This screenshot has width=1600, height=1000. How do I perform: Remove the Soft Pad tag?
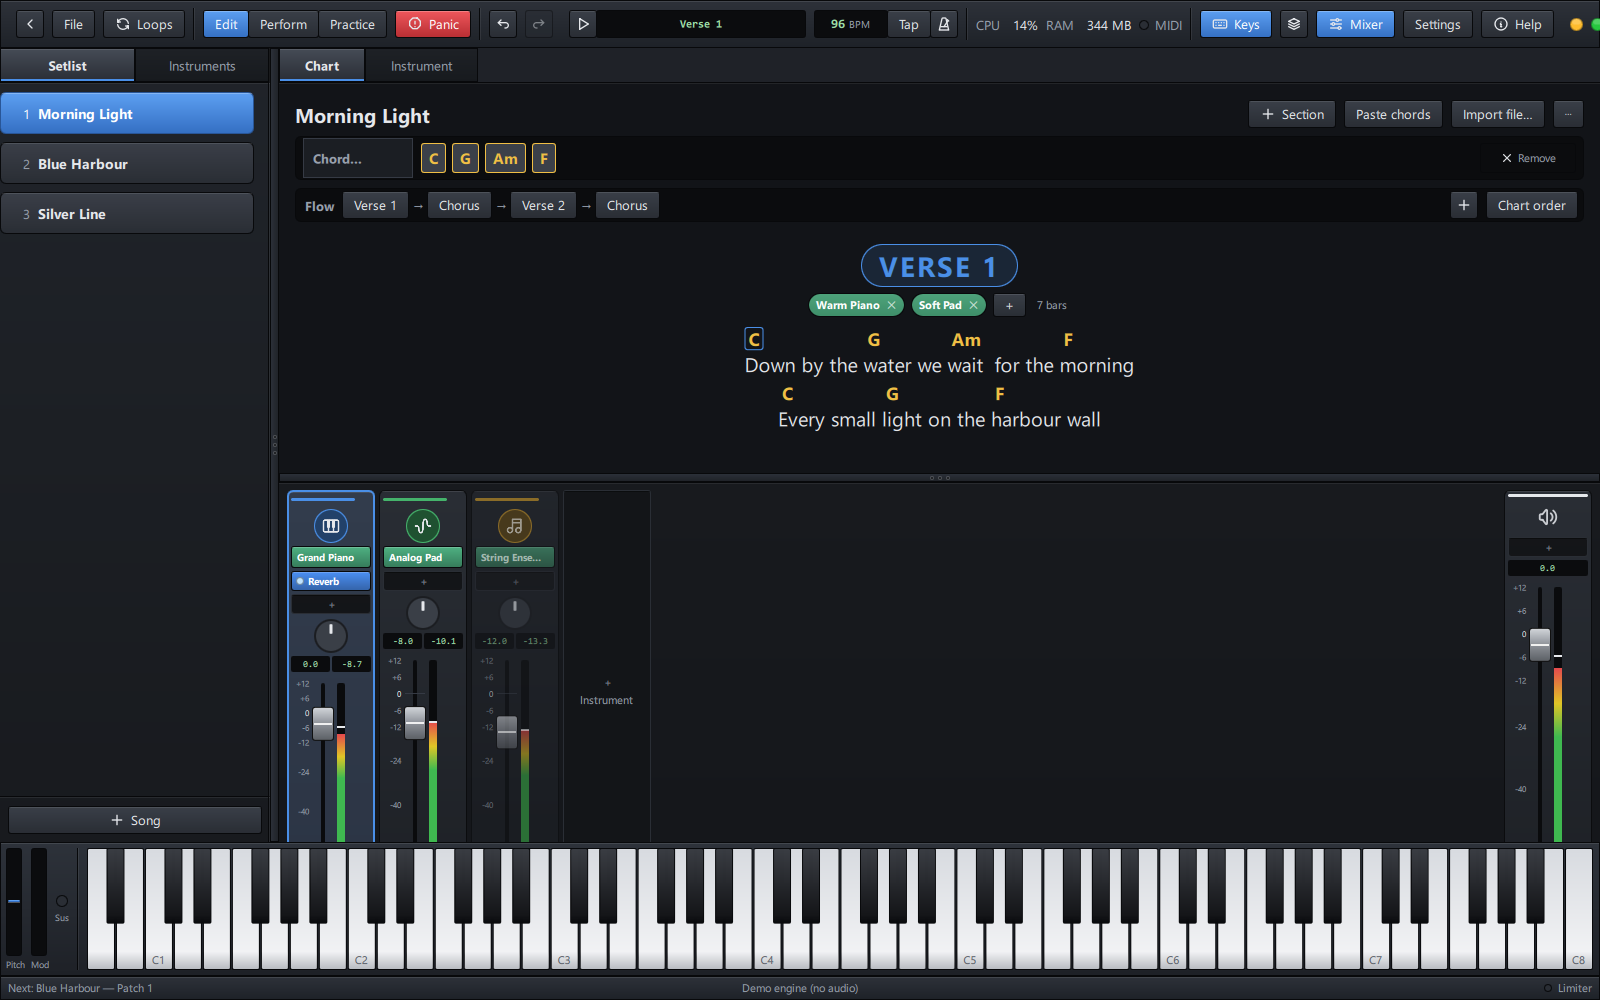pyautogui.click(x=973, y=305)
